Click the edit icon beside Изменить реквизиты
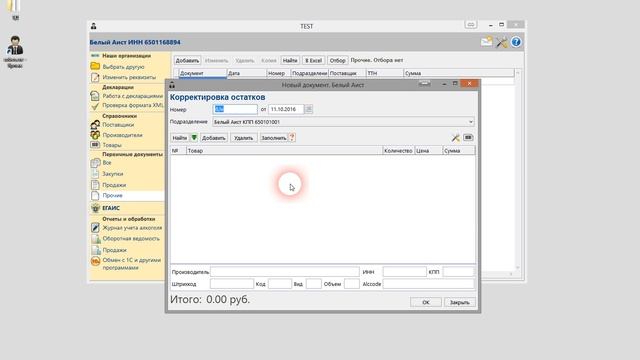 click(95, 77)
